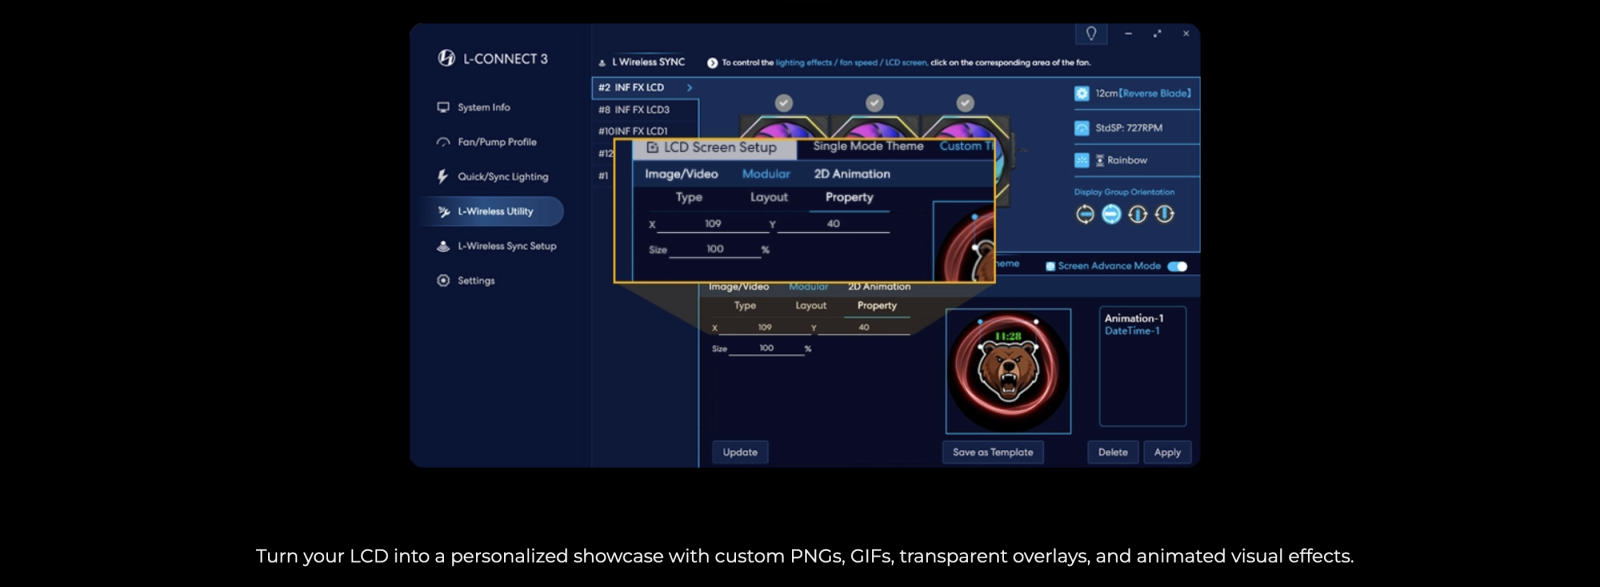Screen dimensions: 1600x587
Task: Open the Fan/Pump Profile page
Action: pos(497,142)
